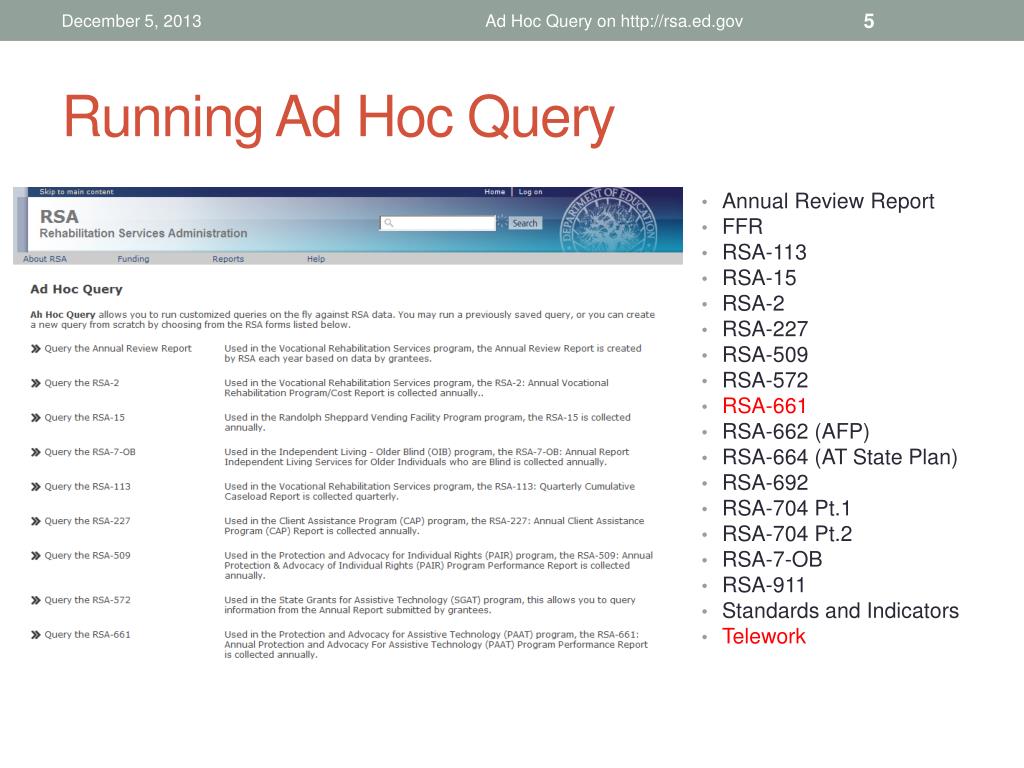1024x768 pixels.
Task: Select RSA-2 in the bullet list
Action: [x=753, y=304]
